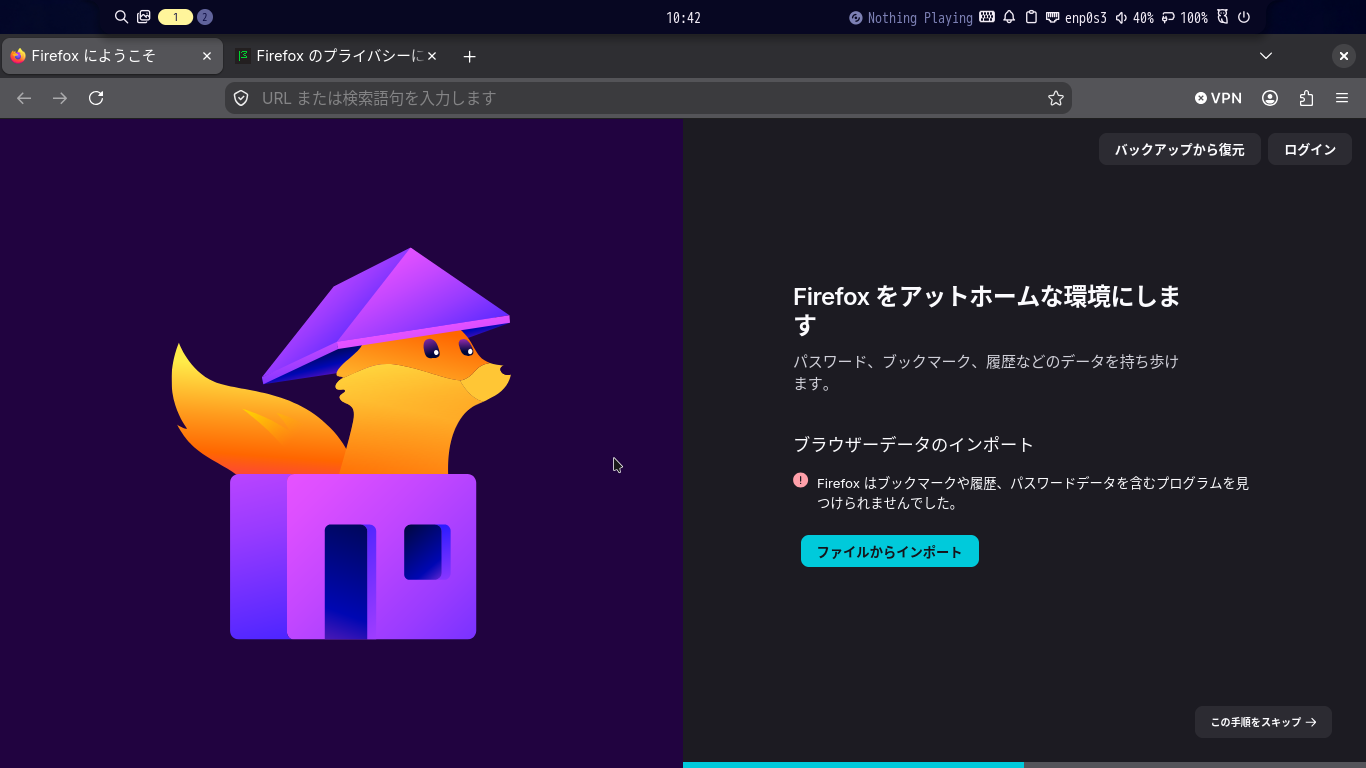Open the clock showing 10:42

pyautogui.click(x=683, y=18)
